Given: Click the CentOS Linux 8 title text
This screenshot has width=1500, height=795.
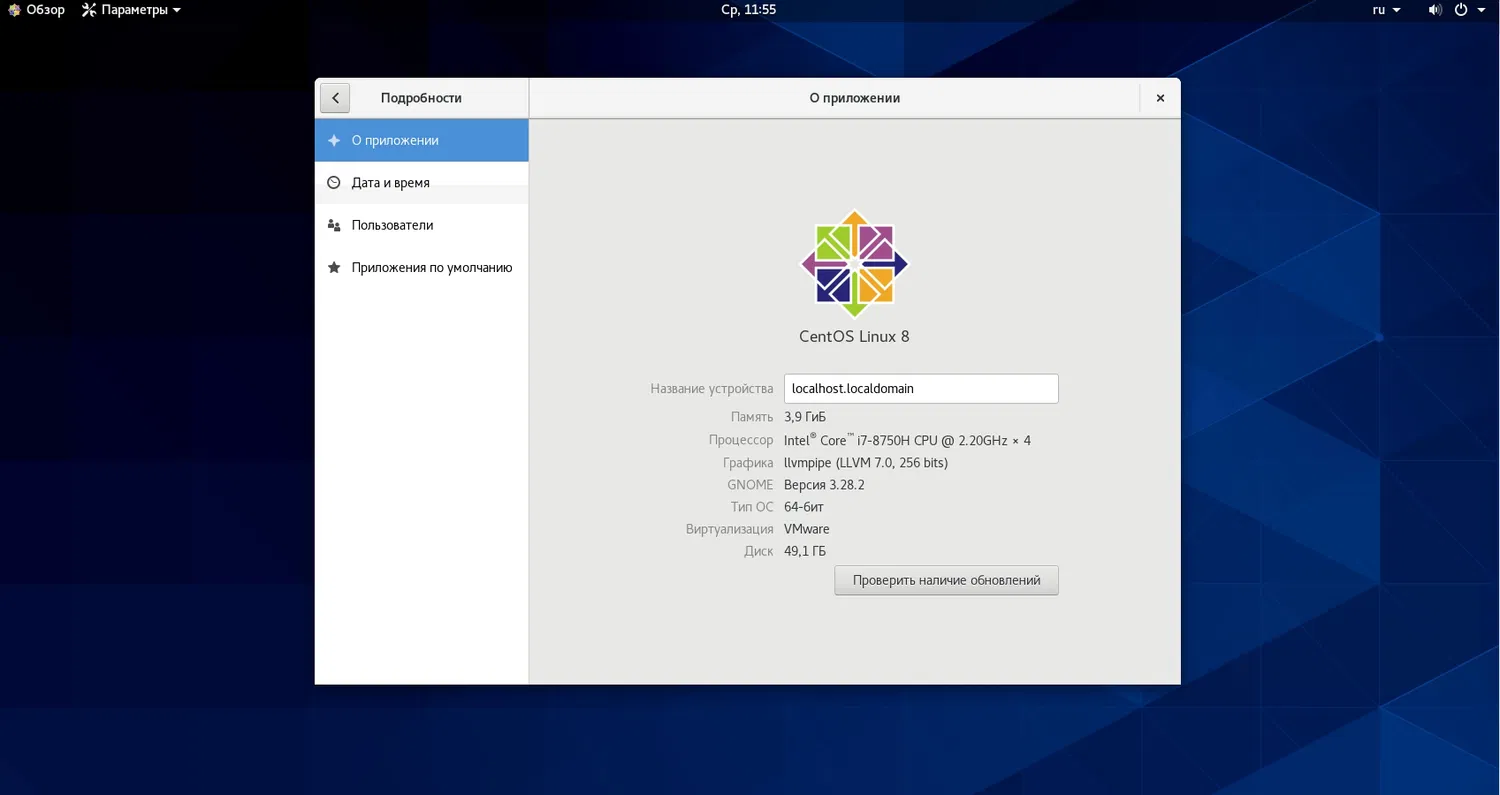Looking at the screenshot, I should click(854, 337).
